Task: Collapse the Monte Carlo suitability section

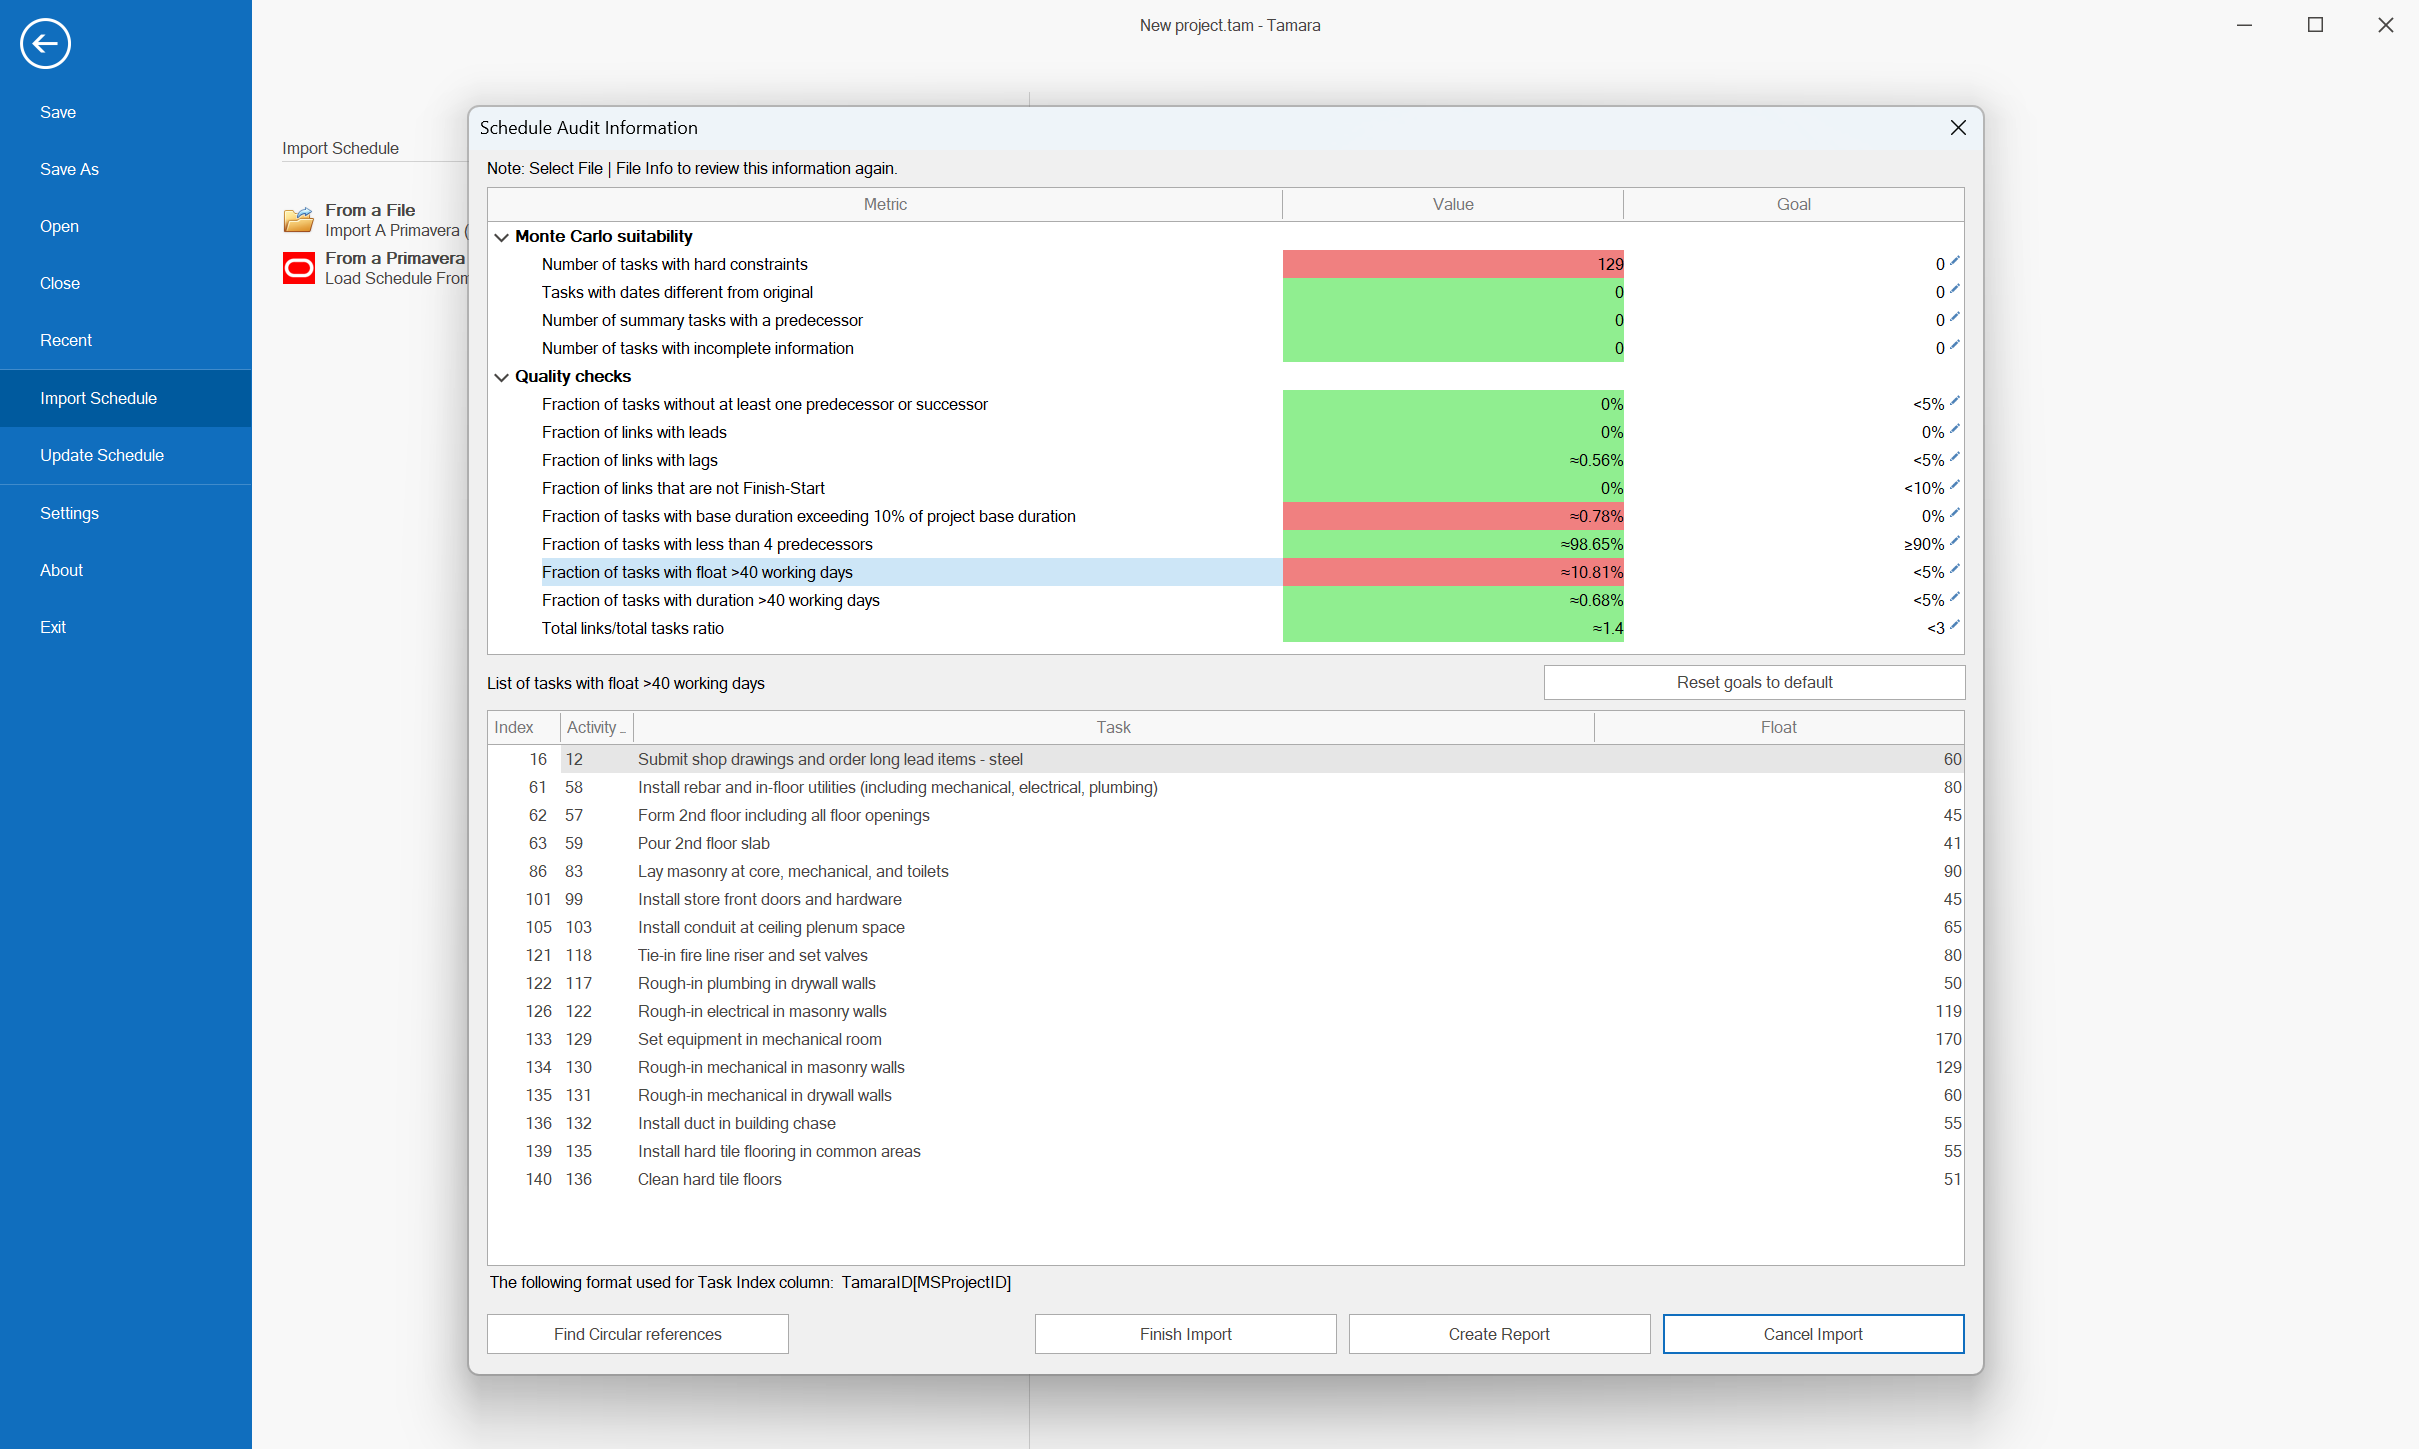Action: tap(501, 236)
